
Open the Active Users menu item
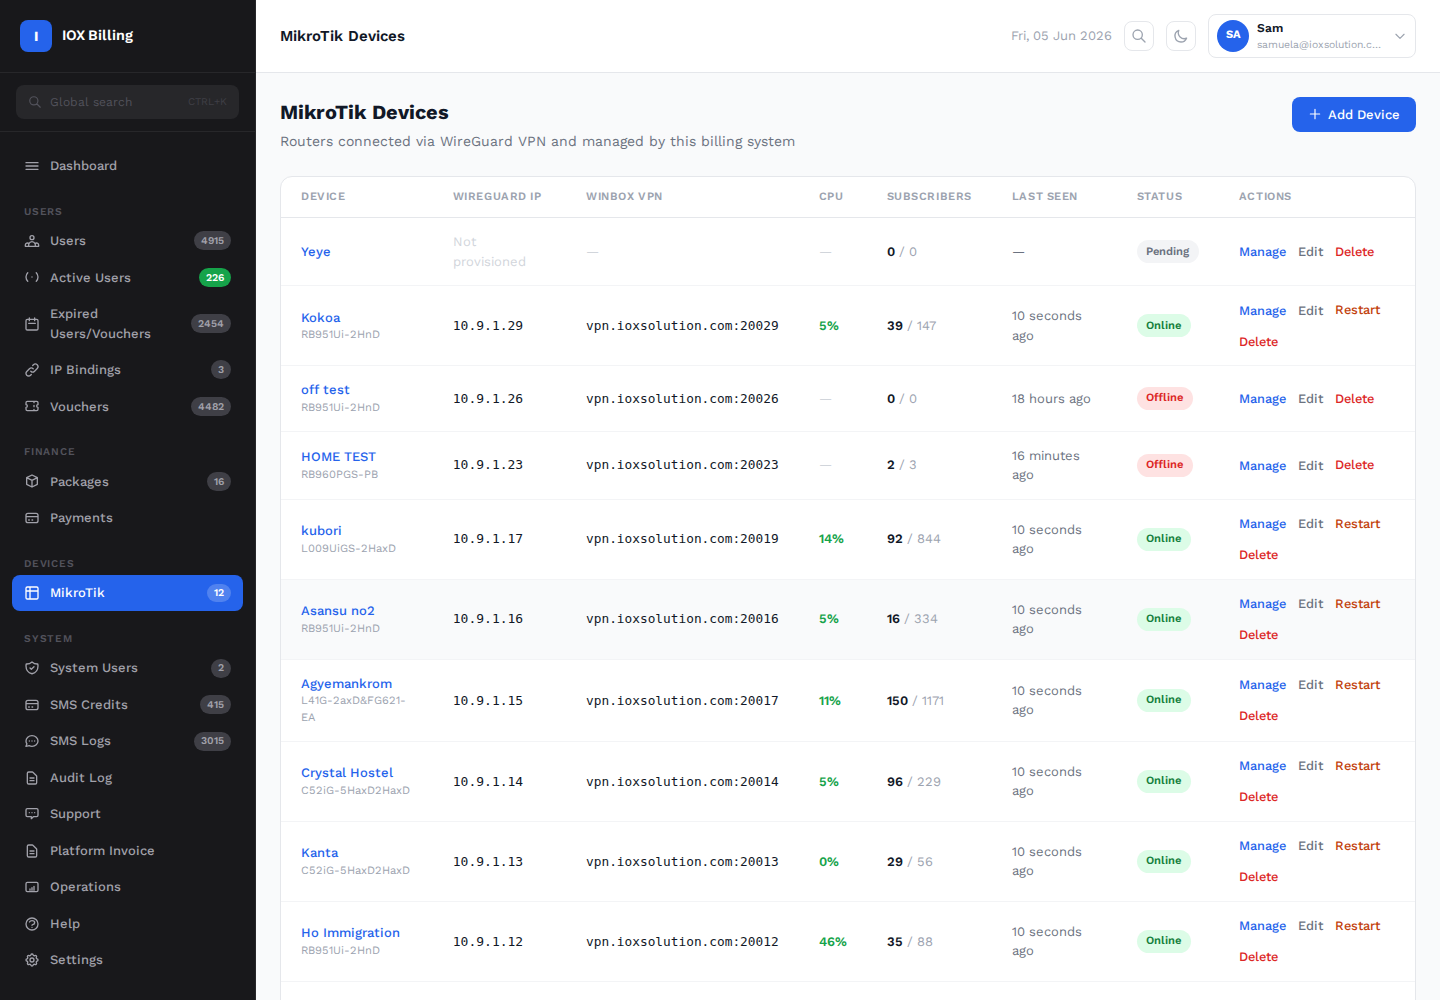click(x=127, y=278)
